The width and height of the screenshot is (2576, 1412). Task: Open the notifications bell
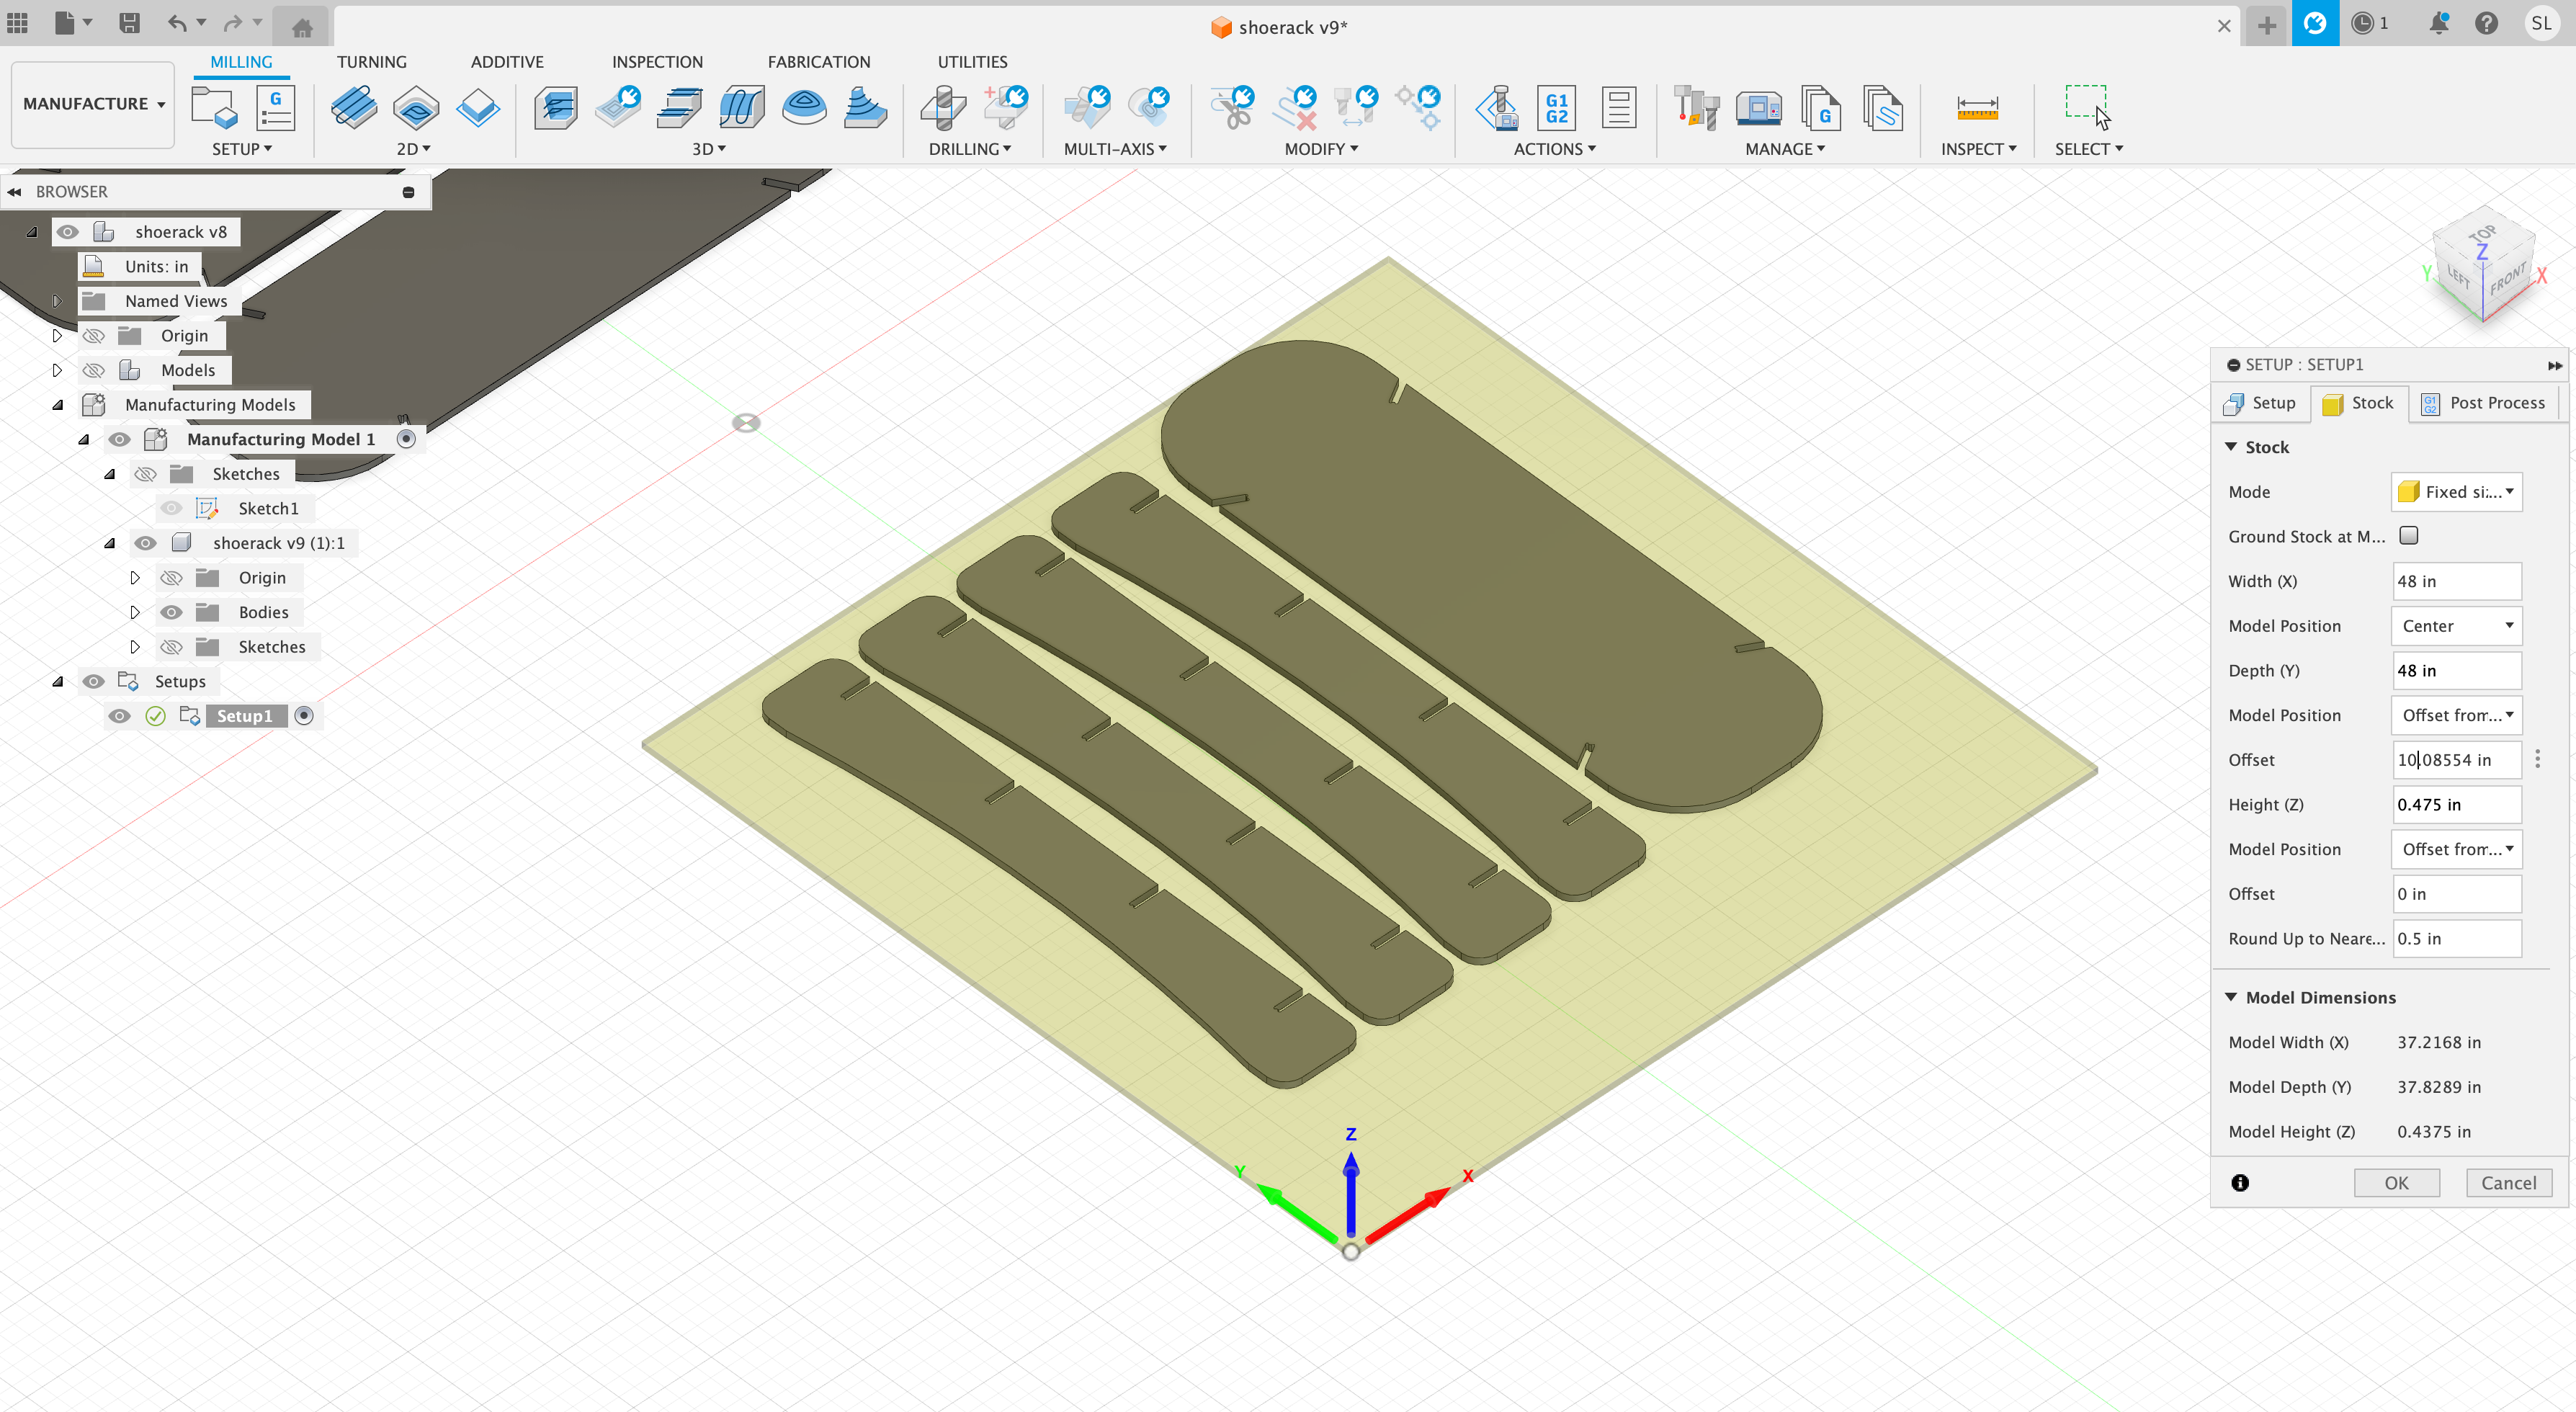tap(2439, 23)
